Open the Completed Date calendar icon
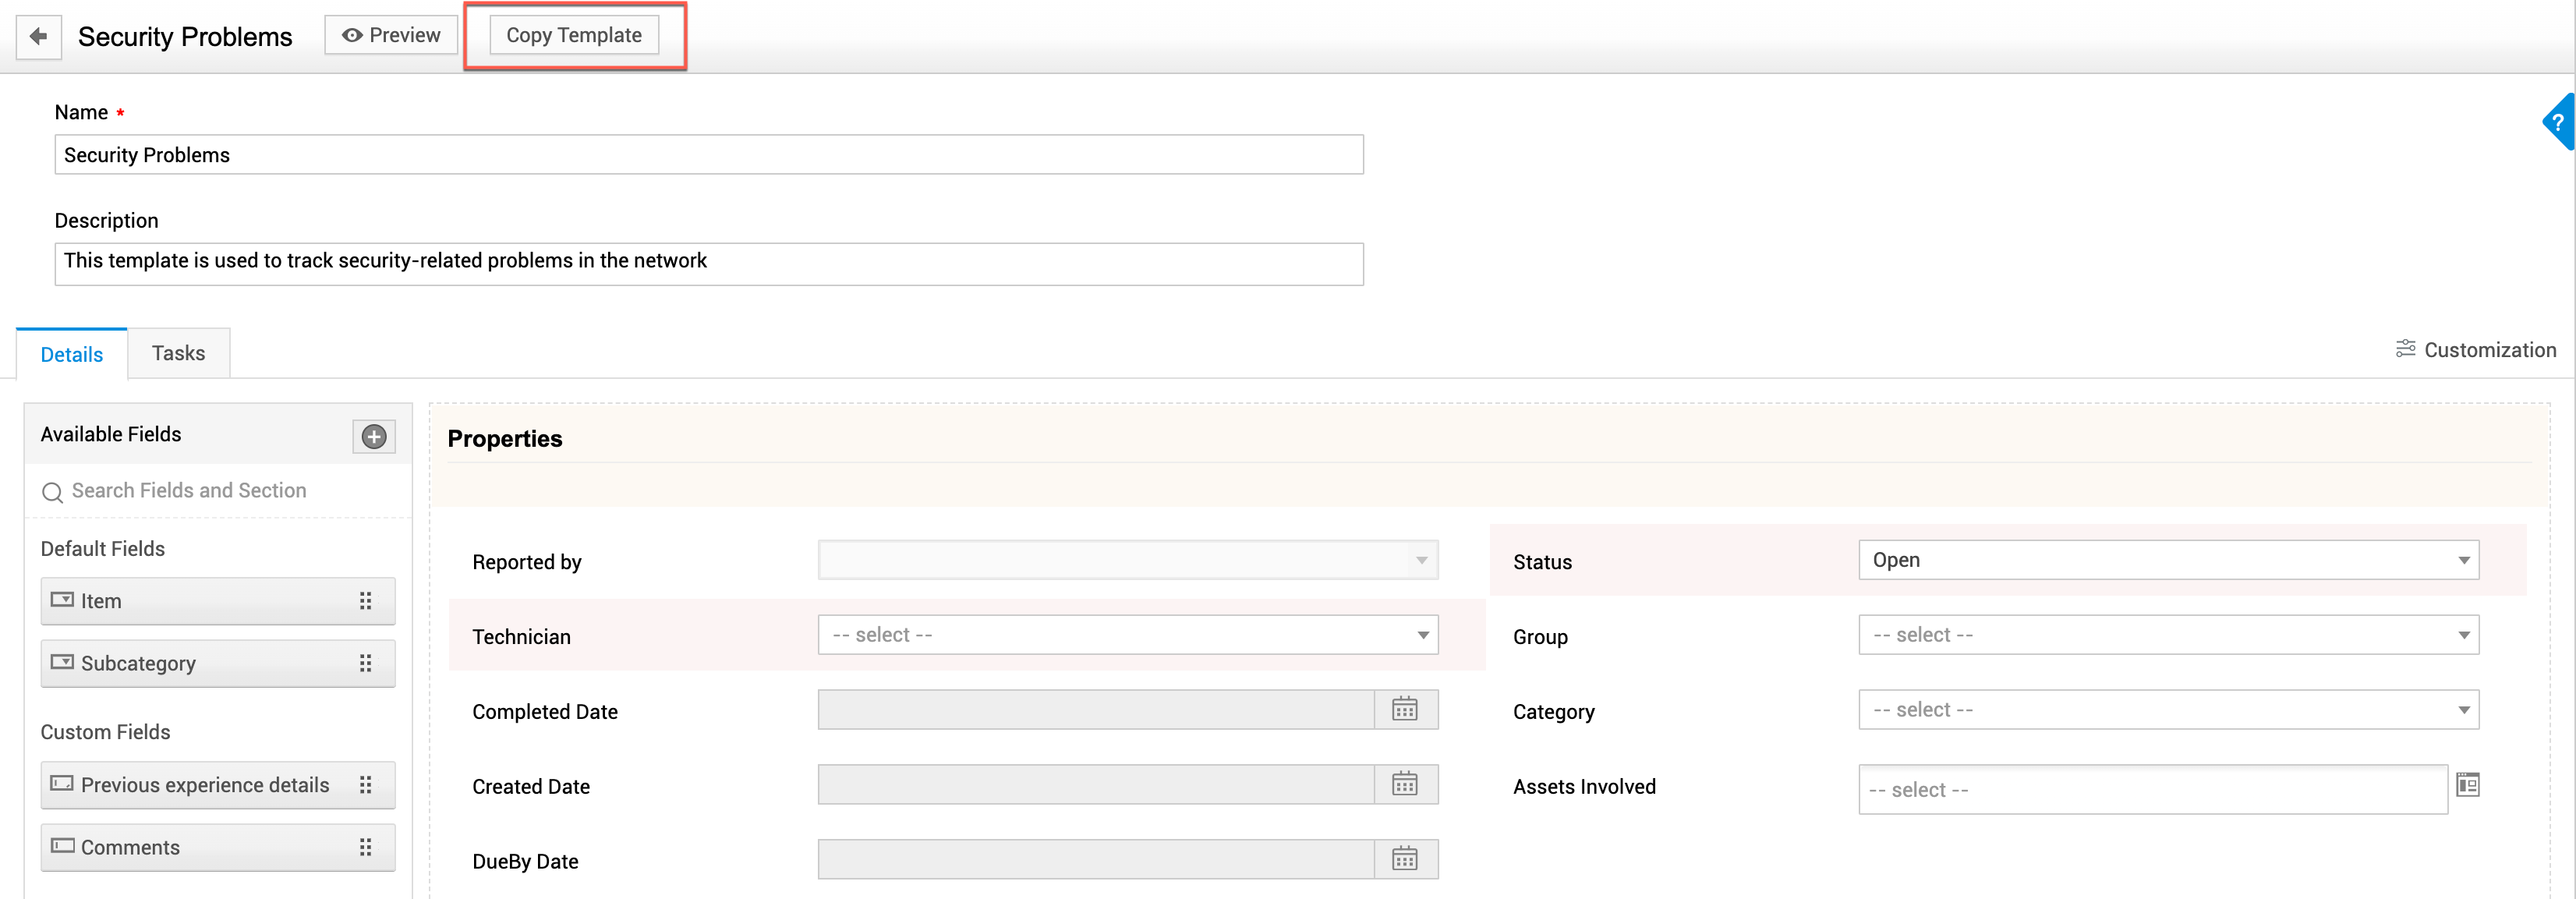The image size is (2576, 899). pos(1405,710)
